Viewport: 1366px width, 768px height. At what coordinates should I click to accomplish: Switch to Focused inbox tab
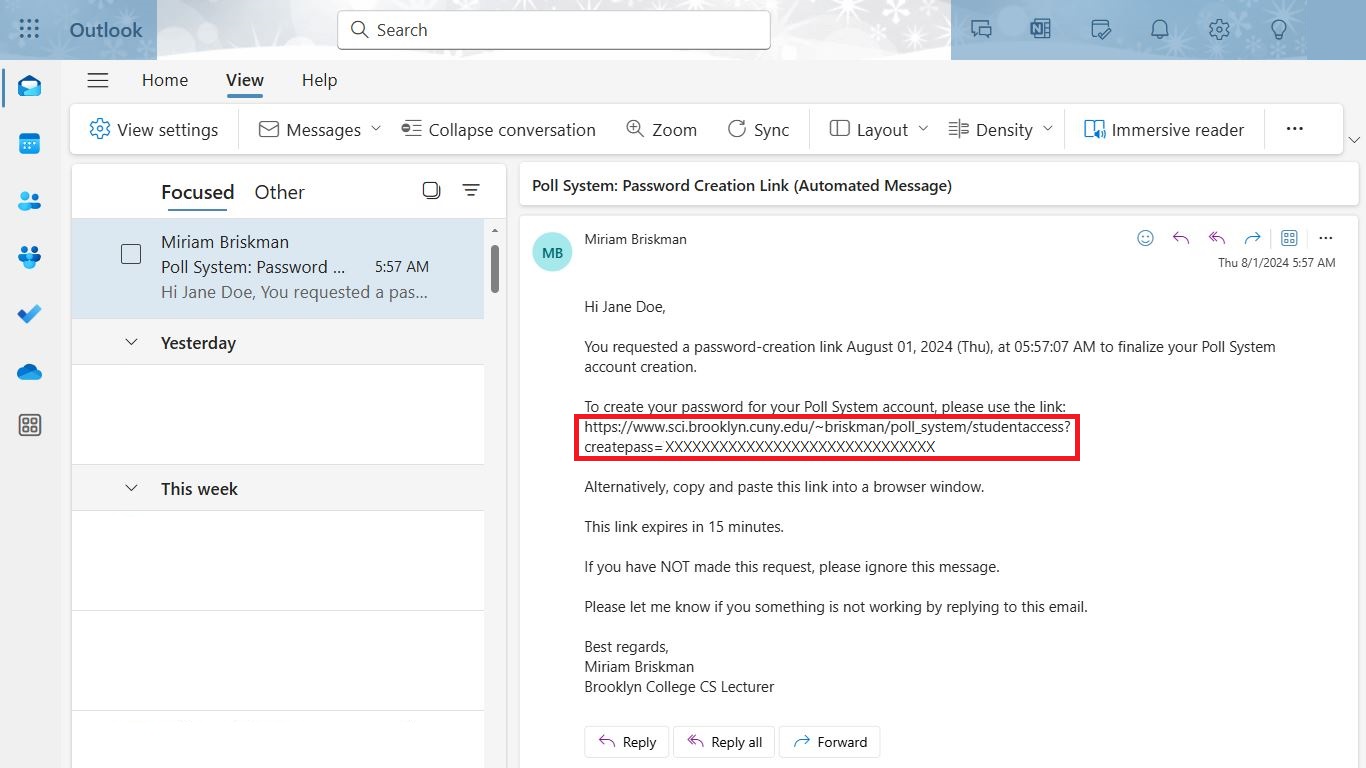click(198, 192)
